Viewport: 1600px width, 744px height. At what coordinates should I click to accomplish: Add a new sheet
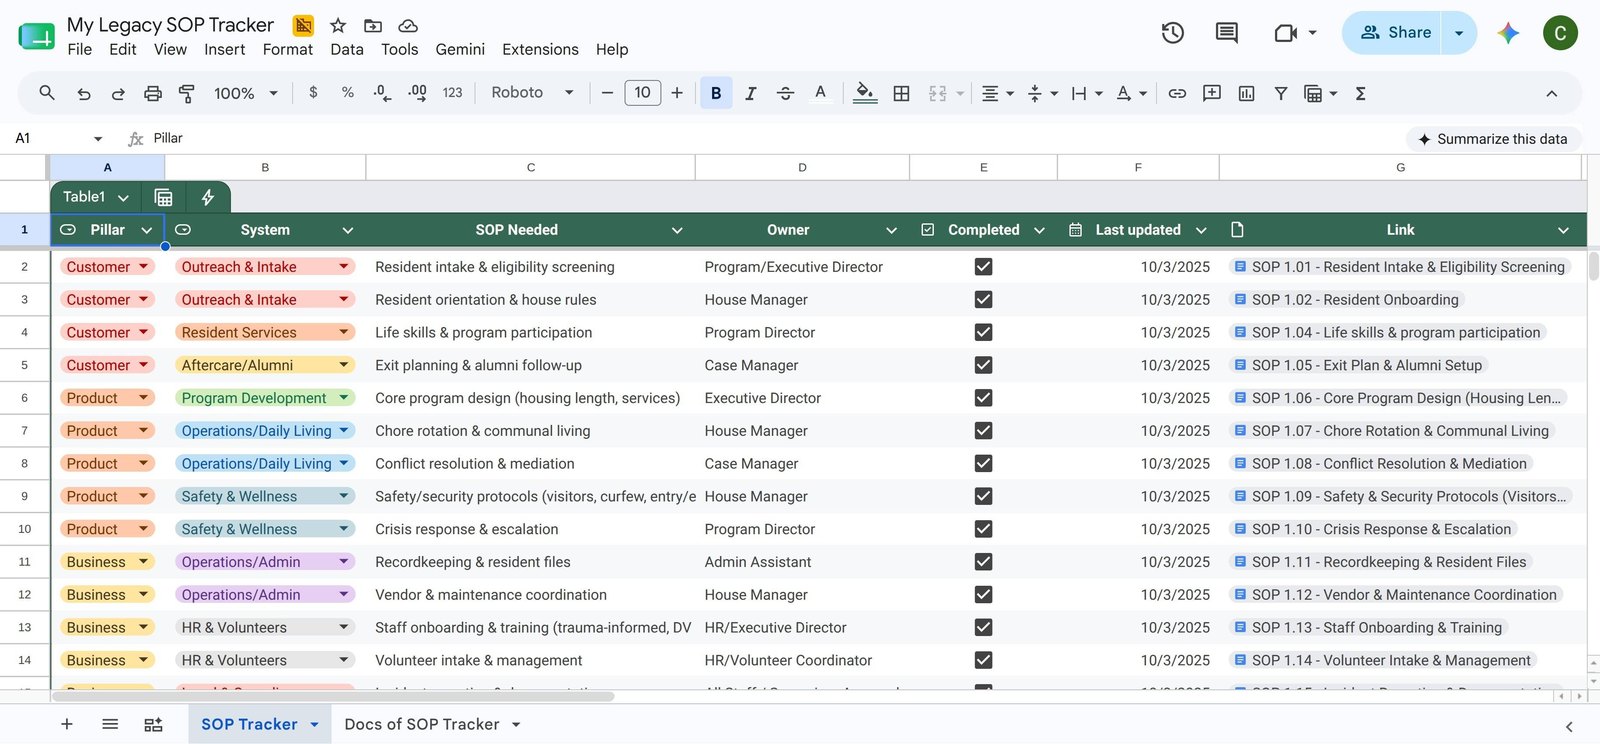pos(67,724)
